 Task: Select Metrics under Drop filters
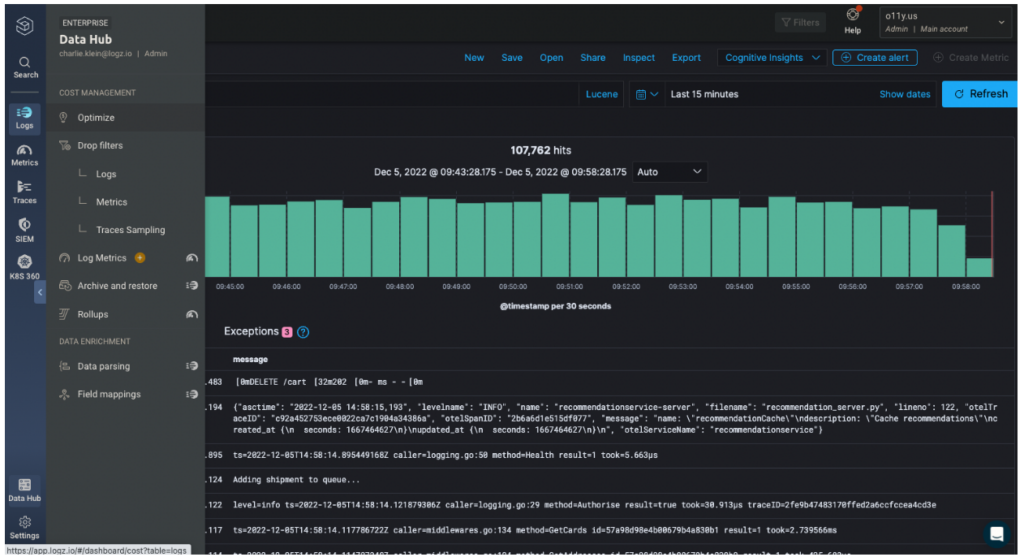112,202
